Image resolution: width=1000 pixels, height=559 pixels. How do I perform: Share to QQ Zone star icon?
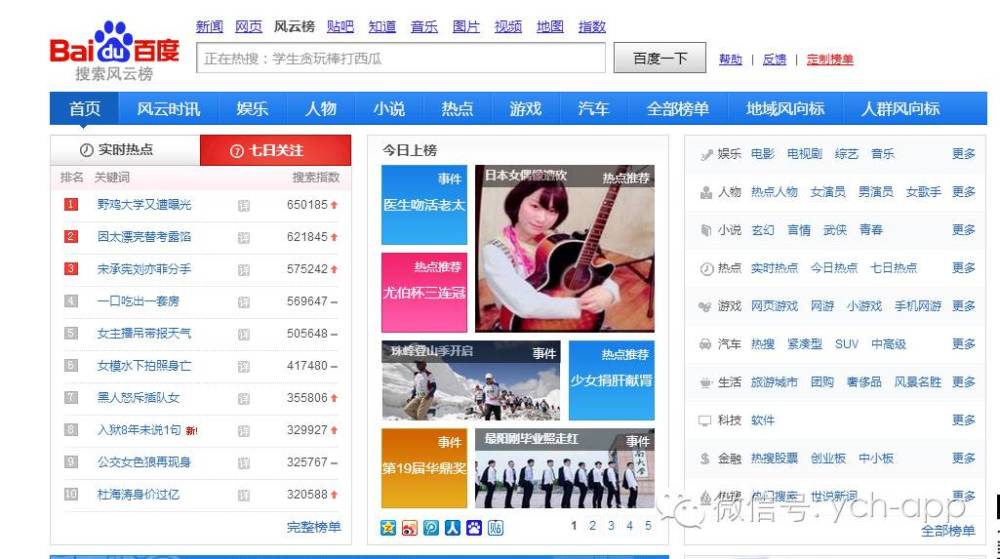click(x=388, y=527)
